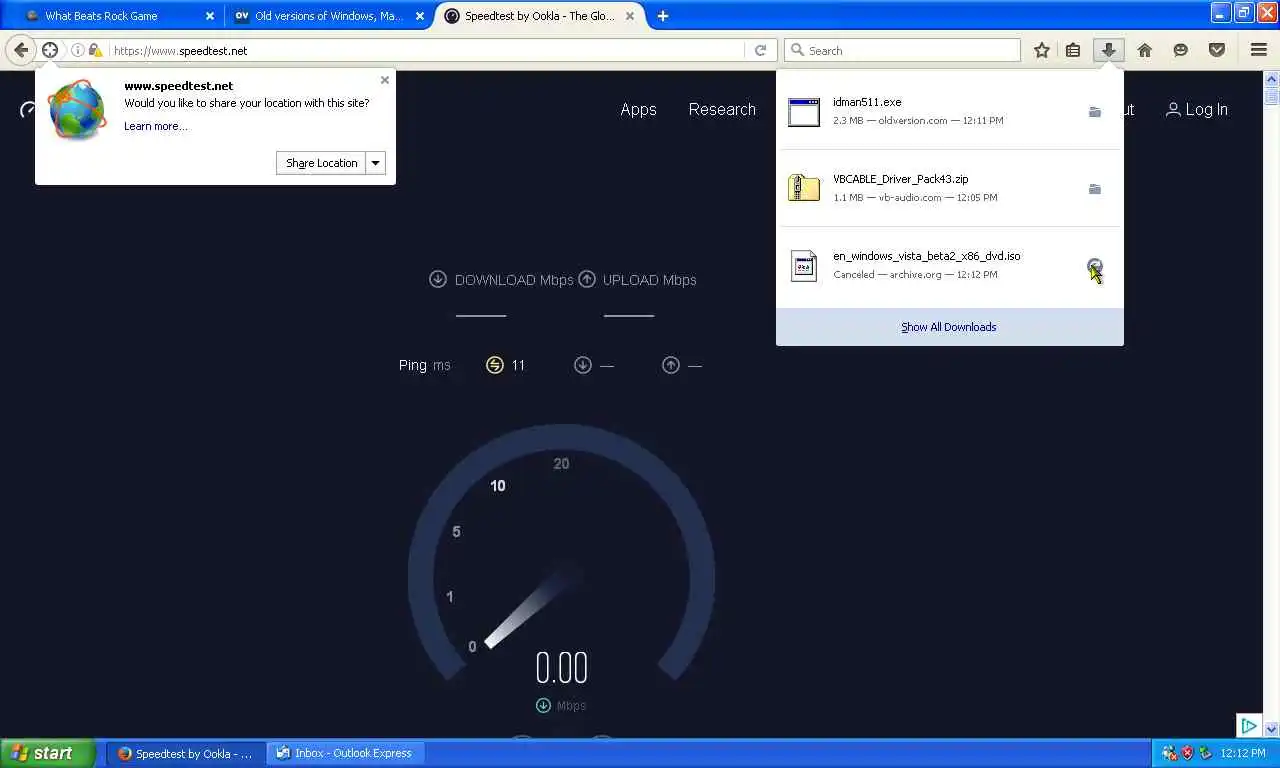Image resolution: width=1280 pixels, height=768 pixels.
Task: Click the en_windows_vista_beta2_x86_dvd.iso file name
Action: [x=927, y=256]
